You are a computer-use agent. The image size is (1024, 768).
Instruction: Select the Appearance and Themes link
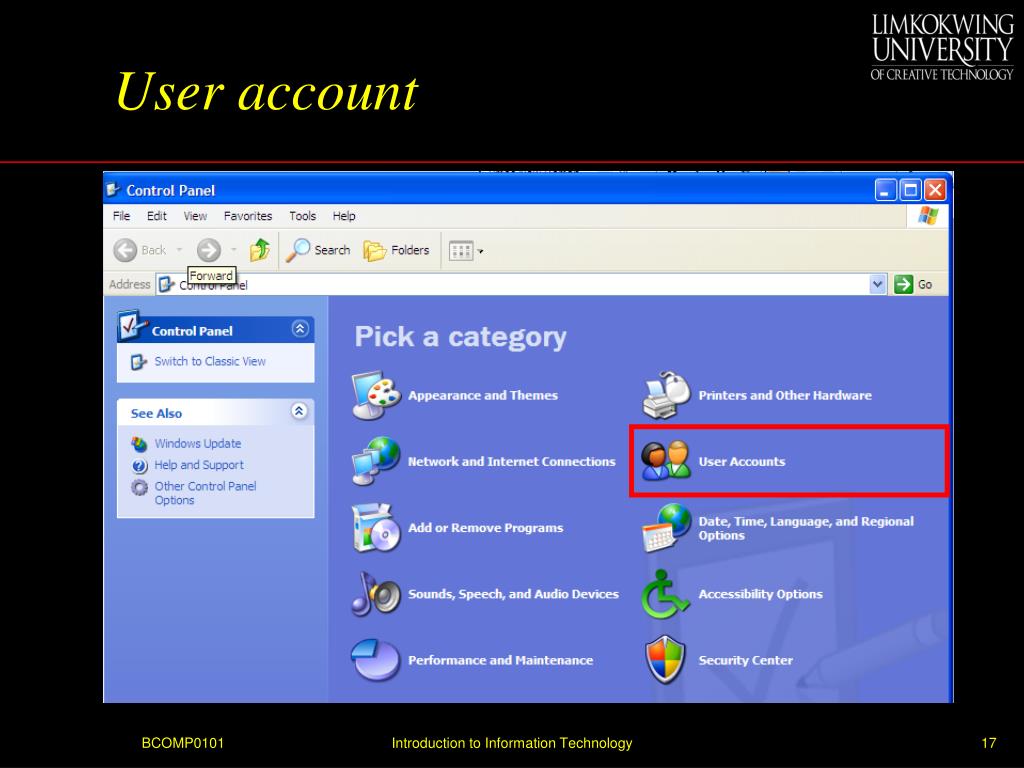click(x=483, y=395)
